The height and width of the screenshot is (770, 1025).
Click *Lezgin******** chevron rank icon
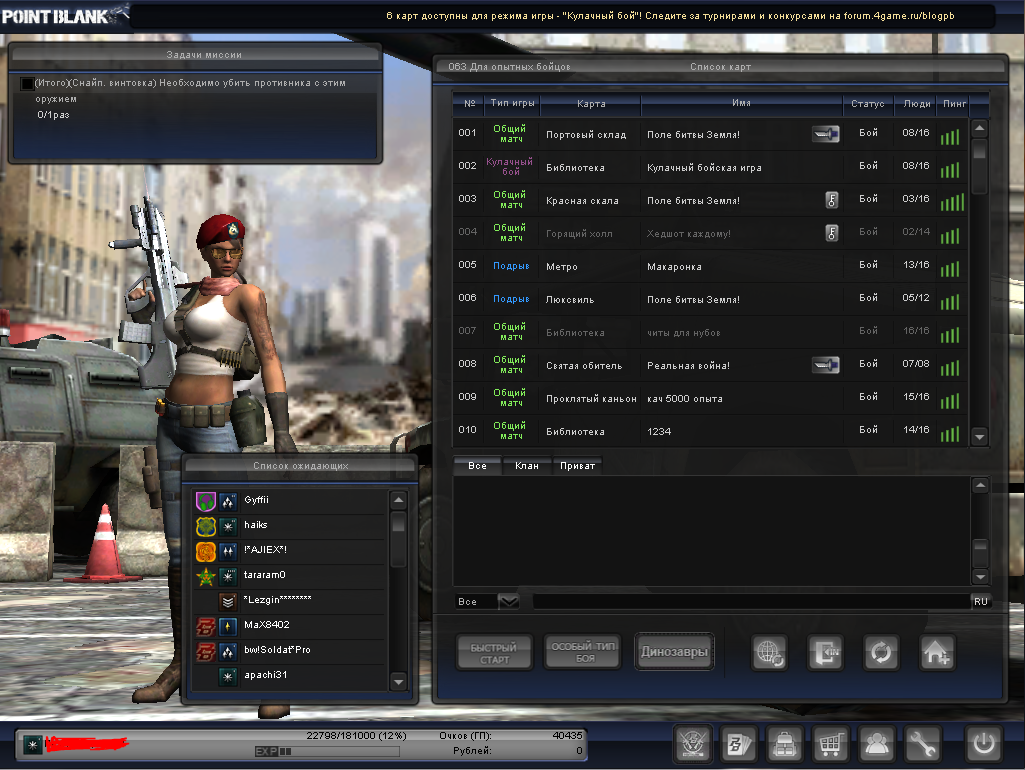click(x=227, y=601)
